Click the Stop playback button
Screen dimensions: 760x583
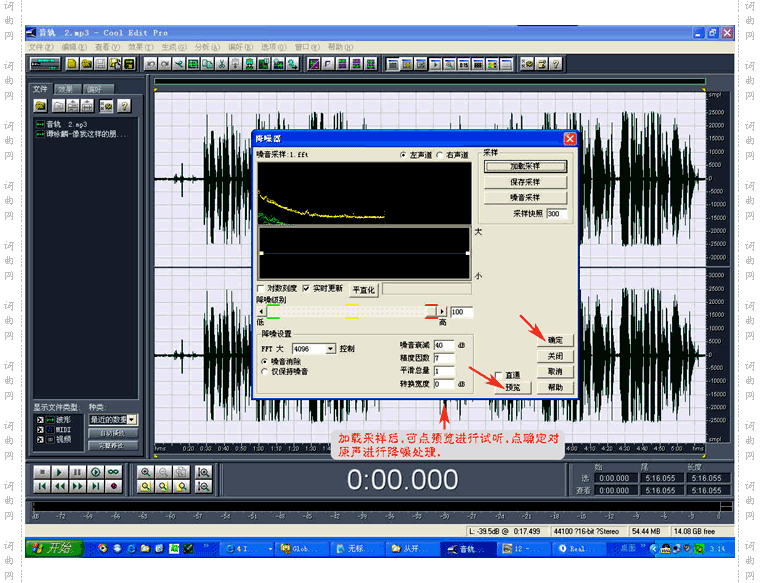click(x=42, y=472)
